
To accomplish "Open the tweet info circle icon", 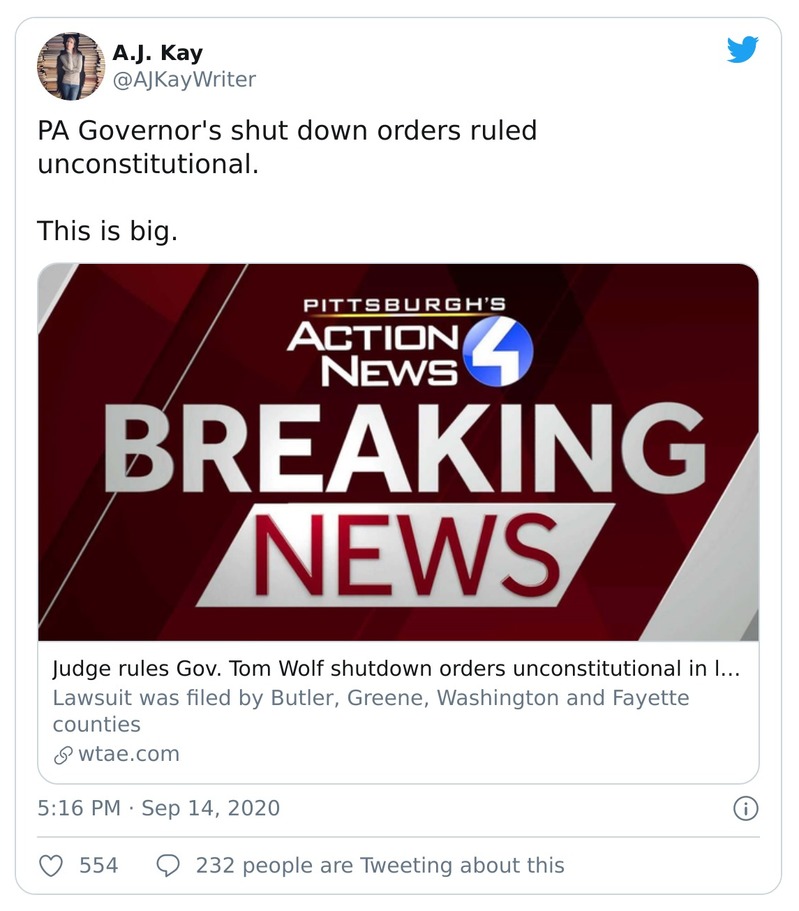I will coord(745,808).
